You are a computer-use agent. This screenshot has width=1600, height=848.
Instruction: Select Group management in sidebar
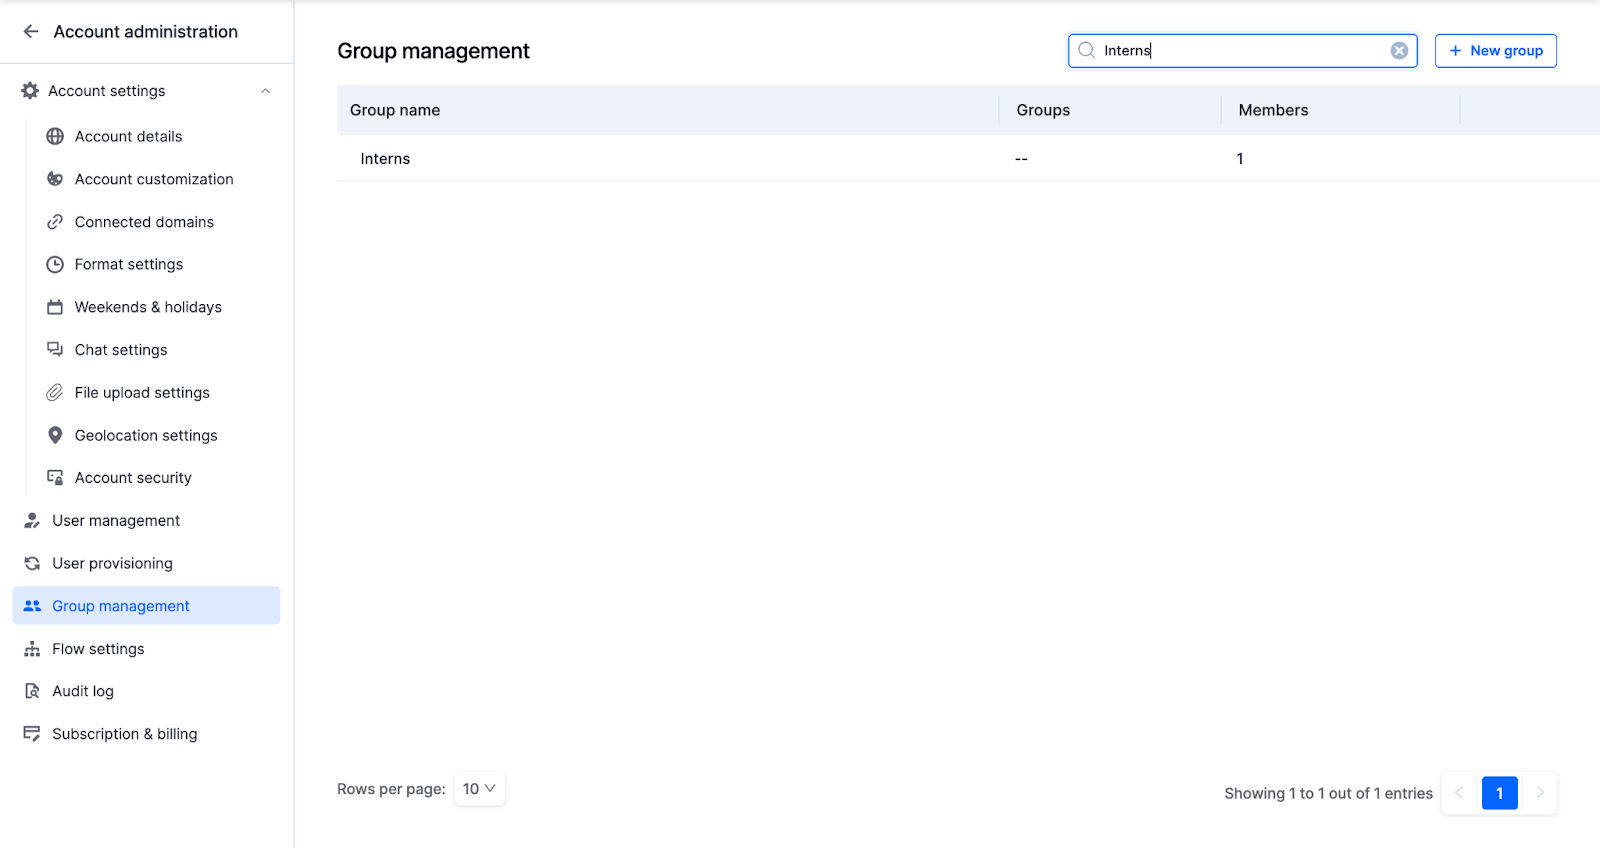146,606
